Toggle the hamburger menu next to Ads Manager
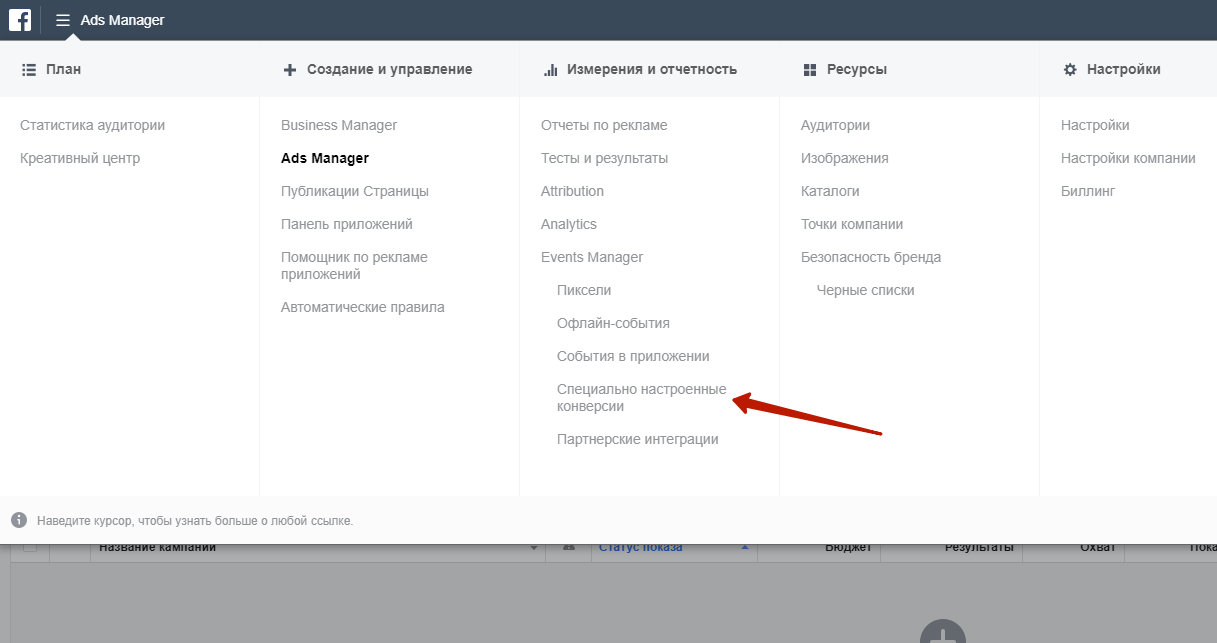Screen dimensions: 1217x643 pyautogui.click(x=63, y=20)
